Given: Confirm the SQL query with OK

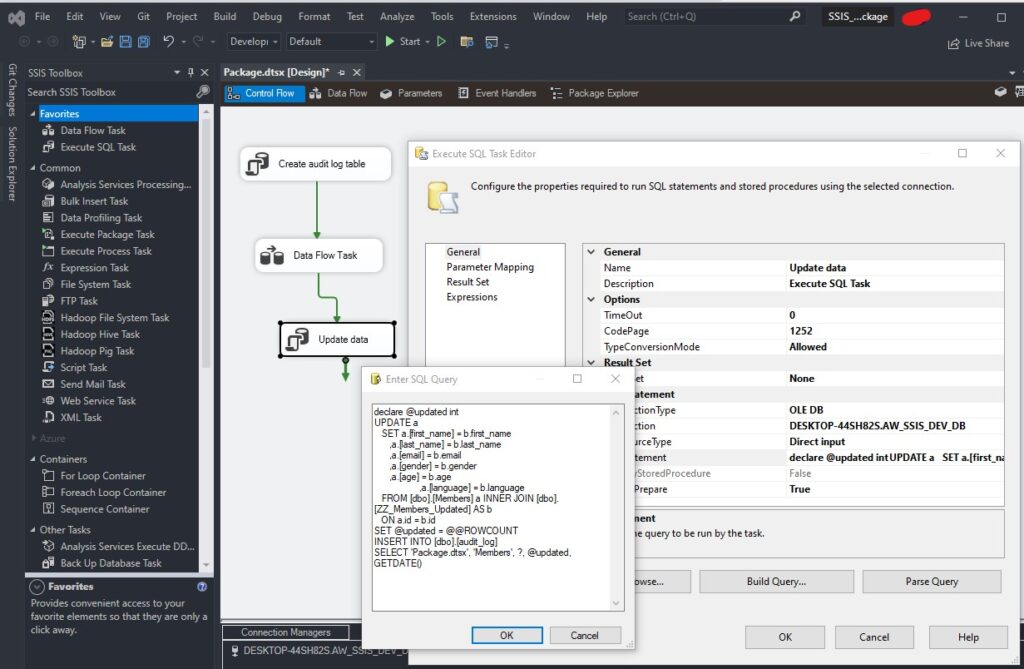Looking at the screenshot, I should [x=508, y=635].
